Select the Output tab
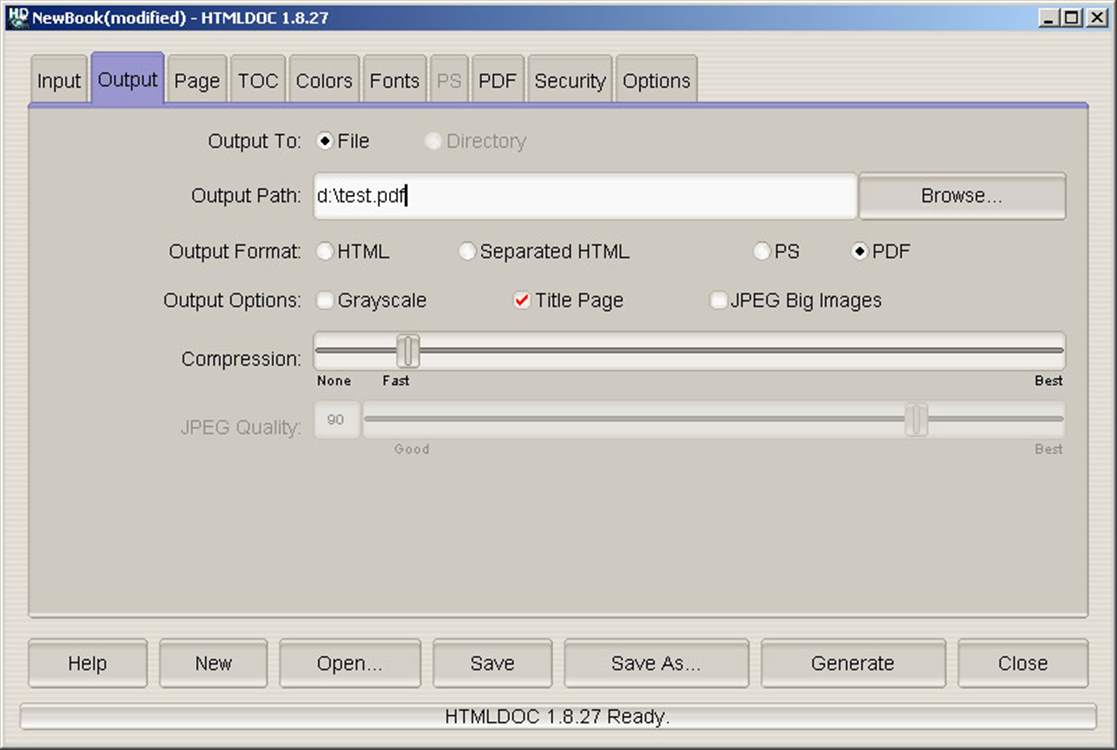Screen dimensions: 1117x750 tap(128, 78)
